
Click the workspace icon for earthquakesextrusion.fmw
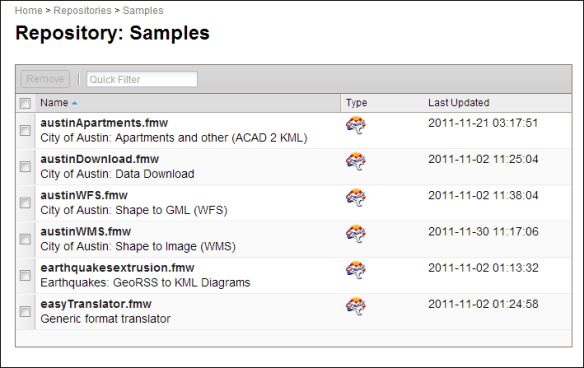356,270
